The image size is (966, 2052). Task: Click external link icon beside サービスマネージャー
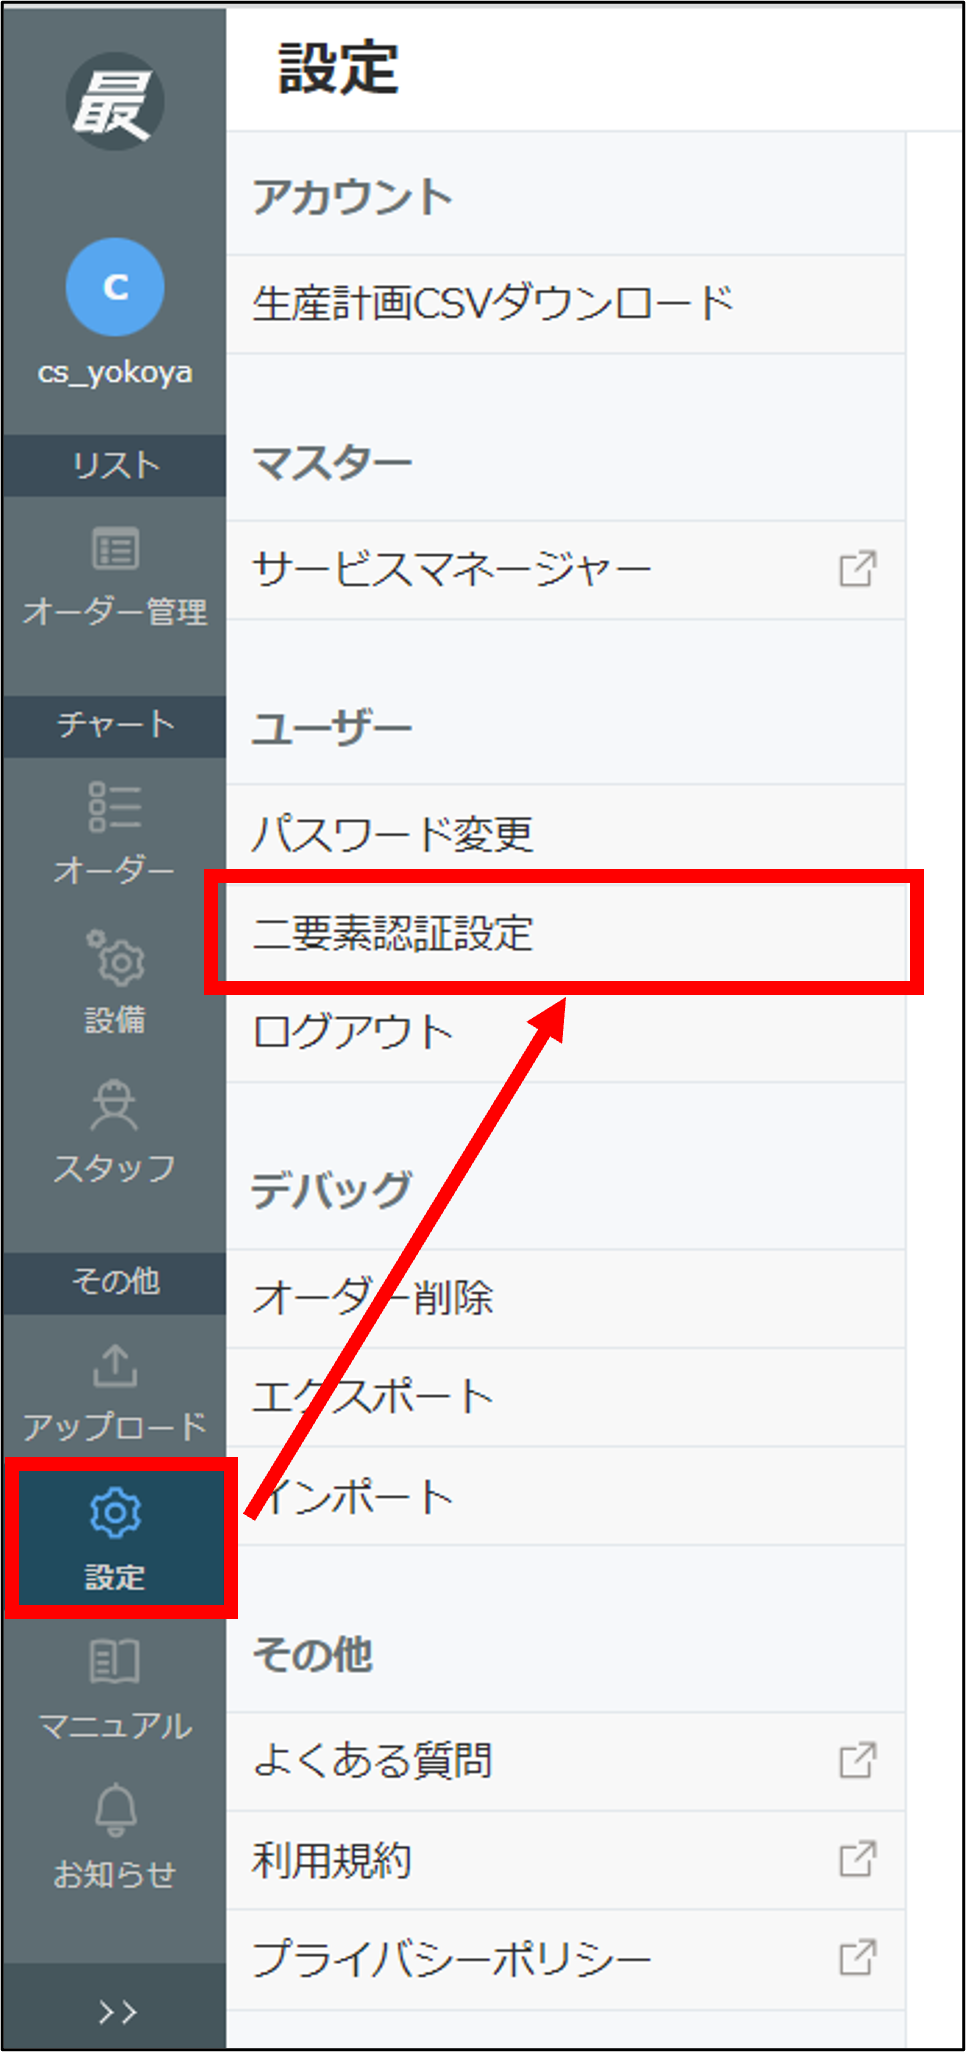pos(857,569)
